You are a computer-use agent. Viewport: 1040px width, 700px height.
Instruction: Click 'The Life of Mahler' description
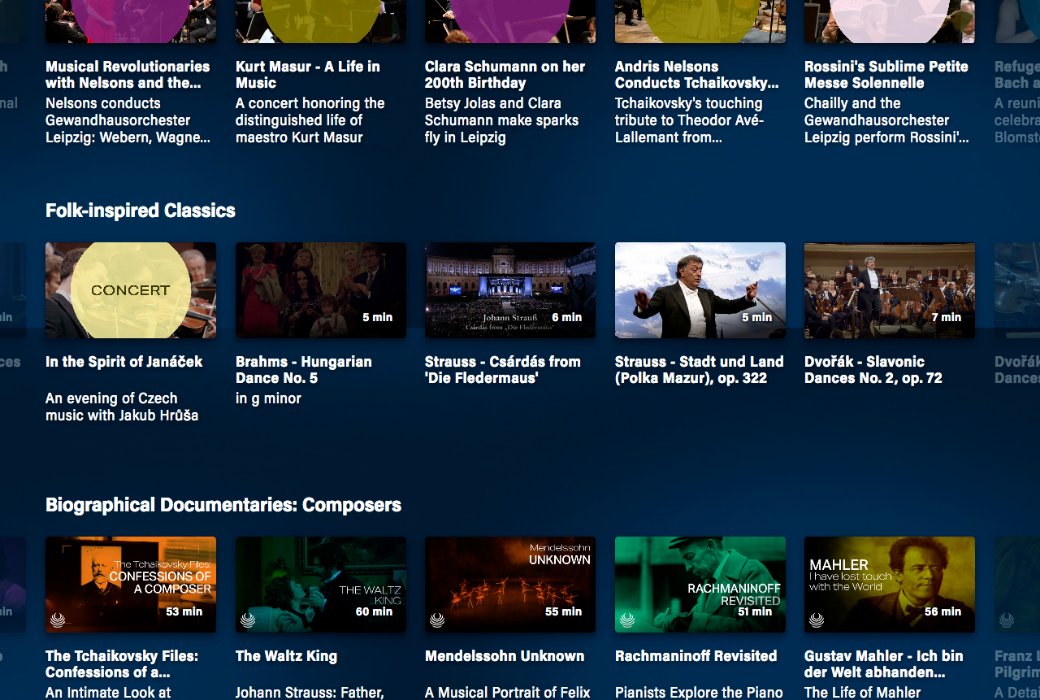coord(862,692)
